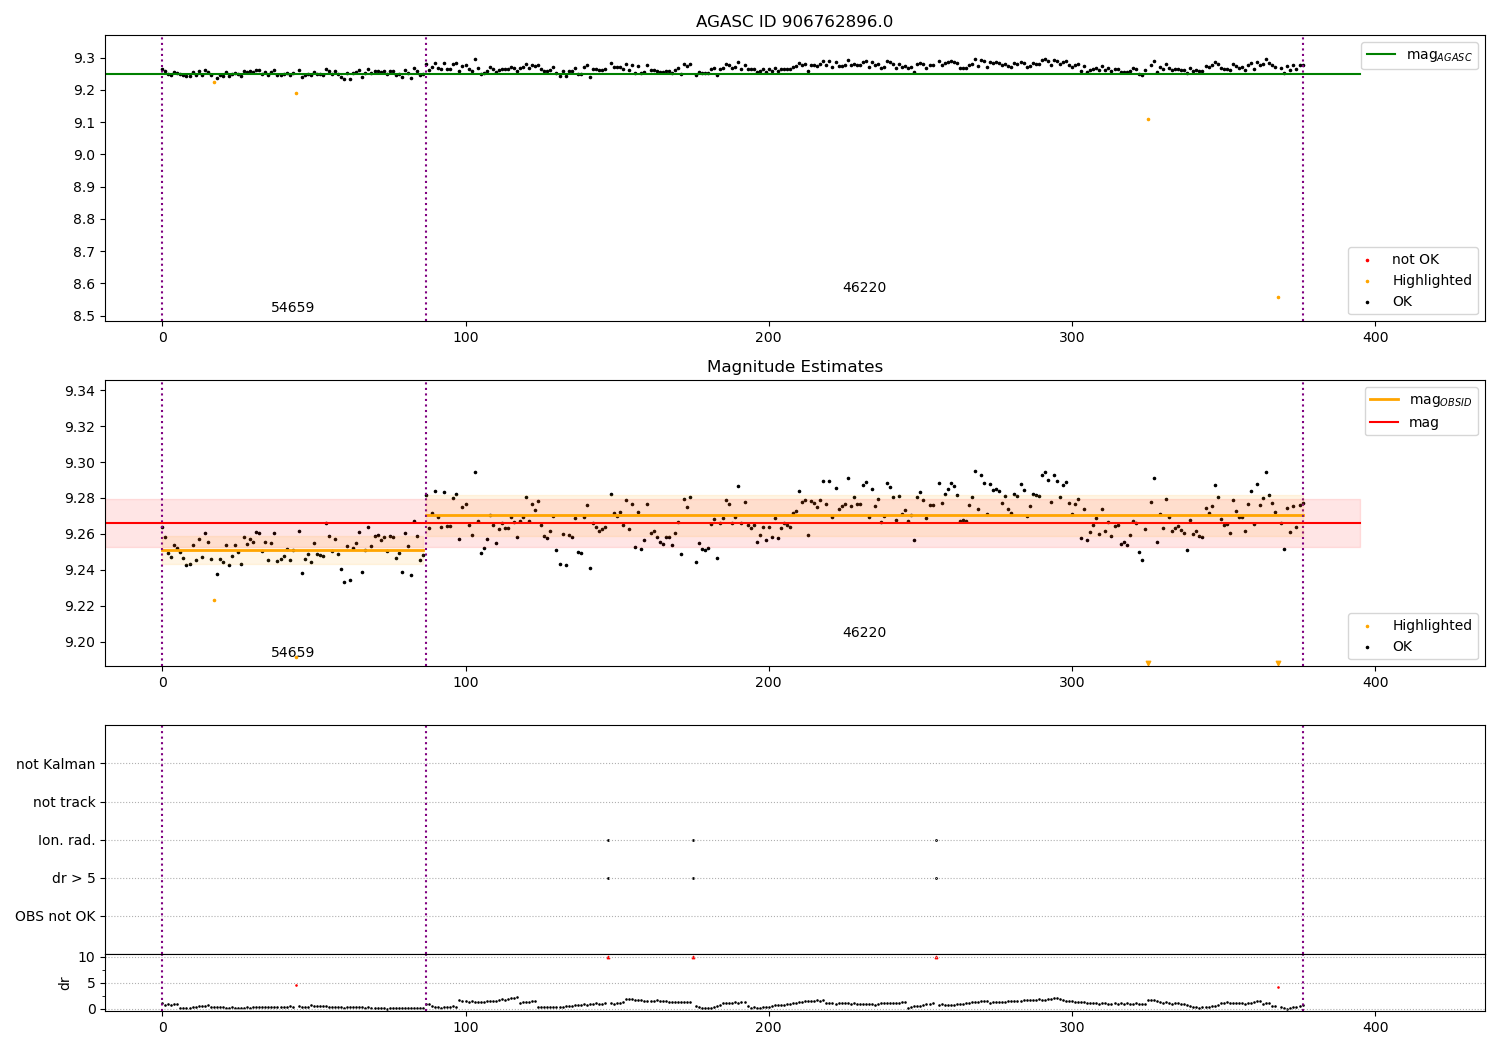The width and height of the screenshot is (1500, 1050).
Task: Click the dr > 5 row label
Action: (74, 879)
